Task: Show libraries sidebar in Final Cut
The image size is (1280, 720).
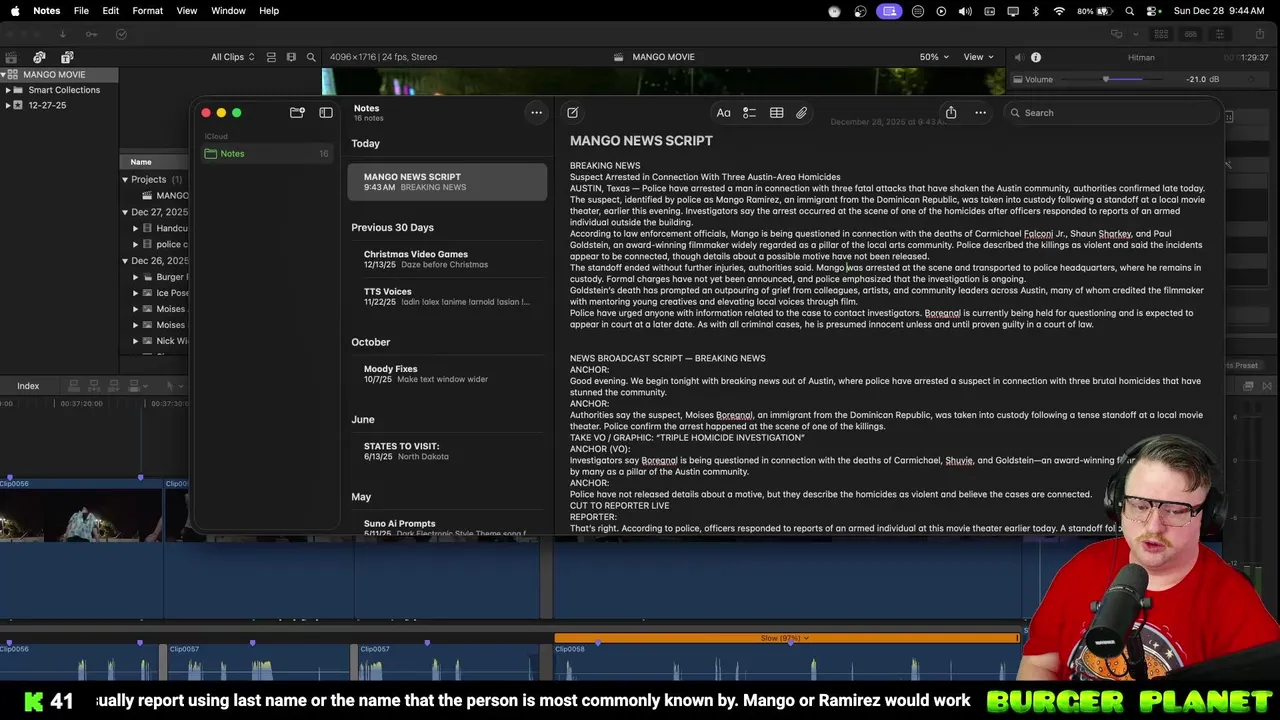Action: click(11, 57)
